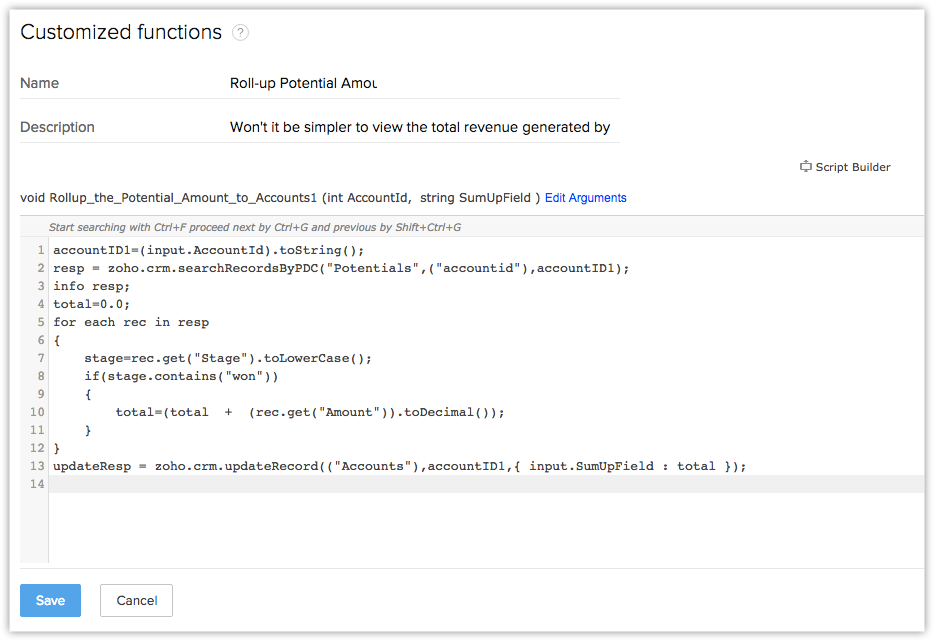934x641 pixels.
Task: Click the stage assignment on line 7
Action: (x=230, y=358)
